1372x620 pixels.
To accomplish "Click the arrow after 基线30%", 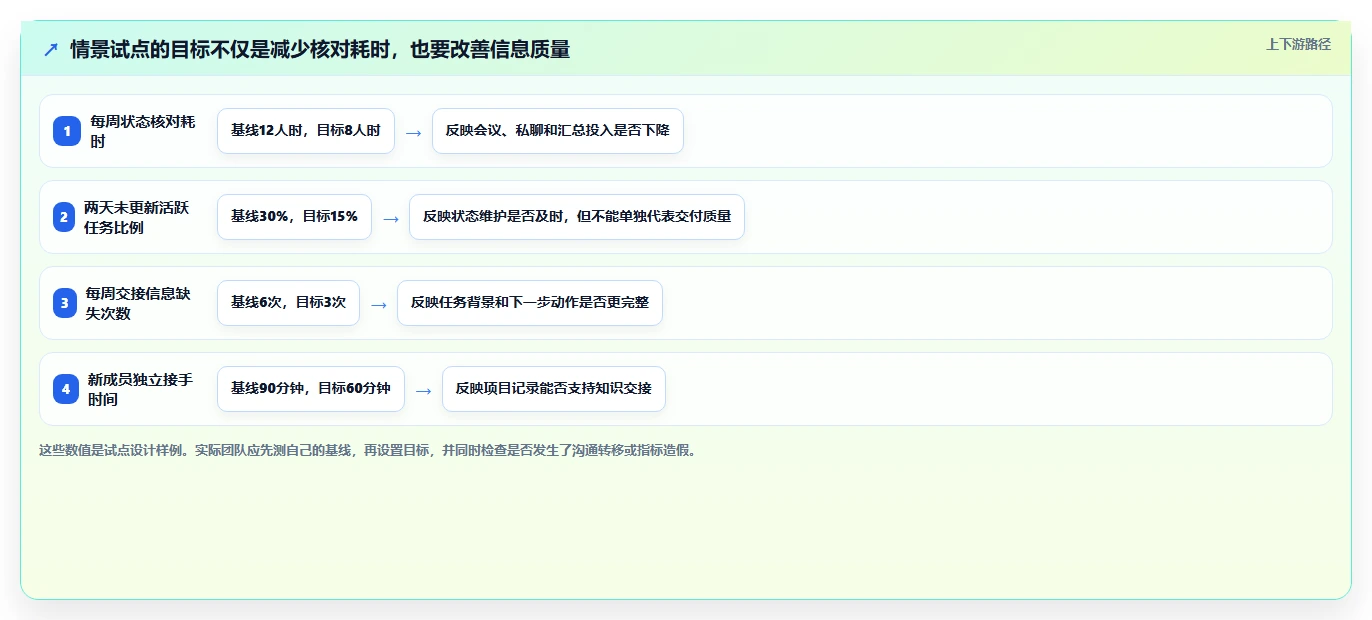I will (390, 218).
